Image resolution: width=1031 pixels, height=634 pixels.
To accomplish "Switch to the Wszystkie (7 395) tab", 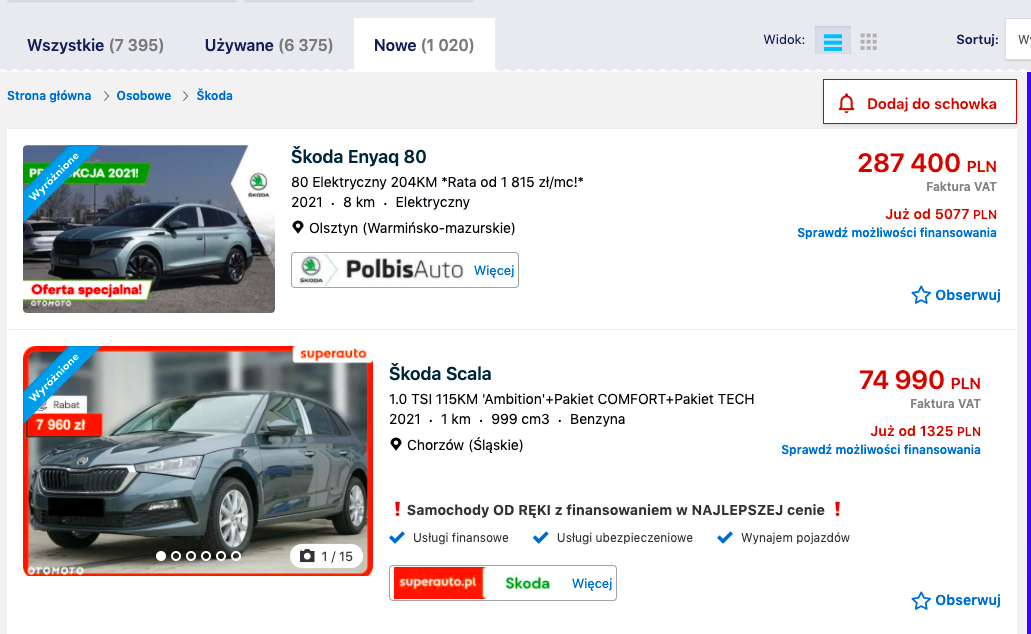I will point(95,45).
